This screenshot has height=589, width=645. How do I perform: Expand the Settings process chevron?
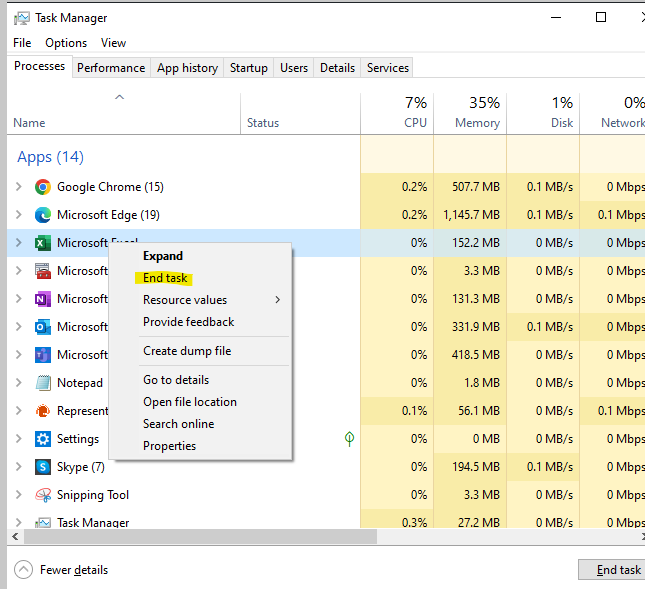(x=19, y=438)
